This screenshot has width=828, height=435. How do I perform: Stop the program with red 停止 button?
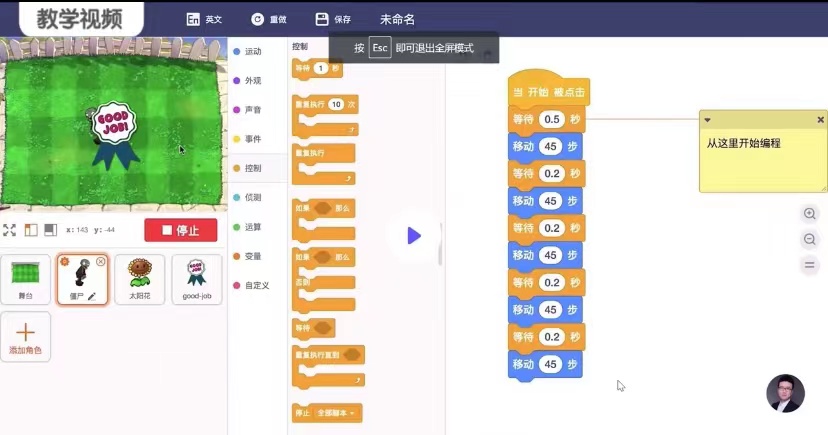[x=181, y=230]
